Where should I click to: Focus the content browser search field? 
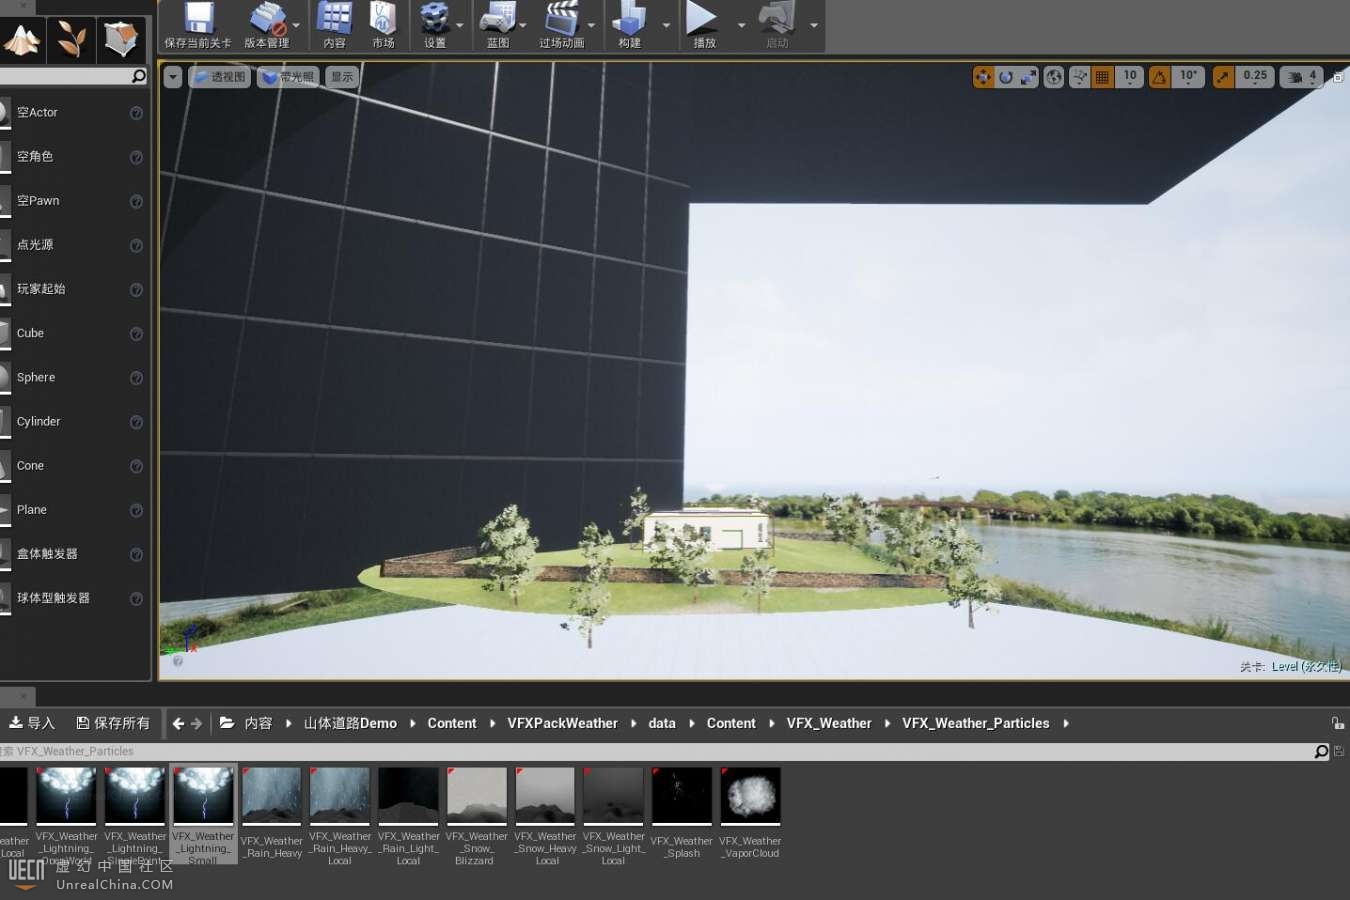(656, 751)
